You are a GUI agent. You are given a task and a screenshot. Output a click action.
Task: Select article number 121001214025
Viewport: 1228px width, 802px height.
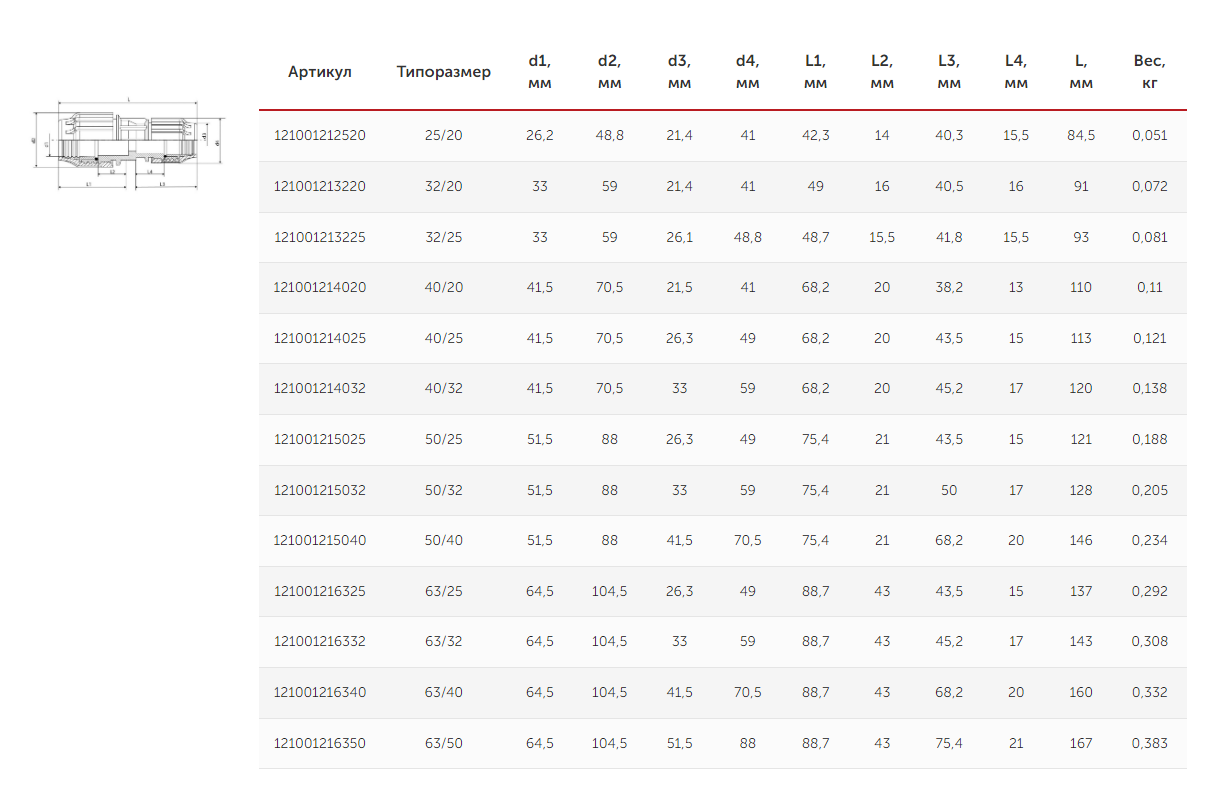[320, 338]
